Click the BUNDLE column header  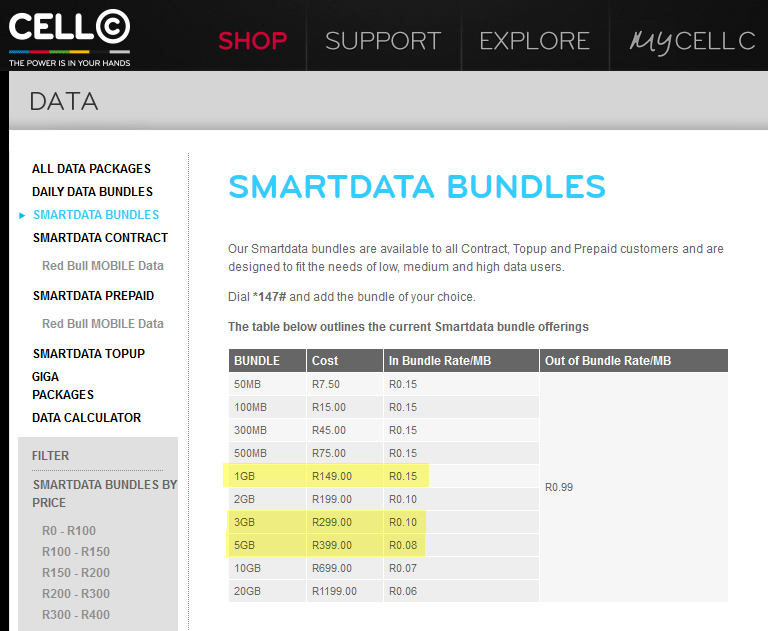click(267, 361)
